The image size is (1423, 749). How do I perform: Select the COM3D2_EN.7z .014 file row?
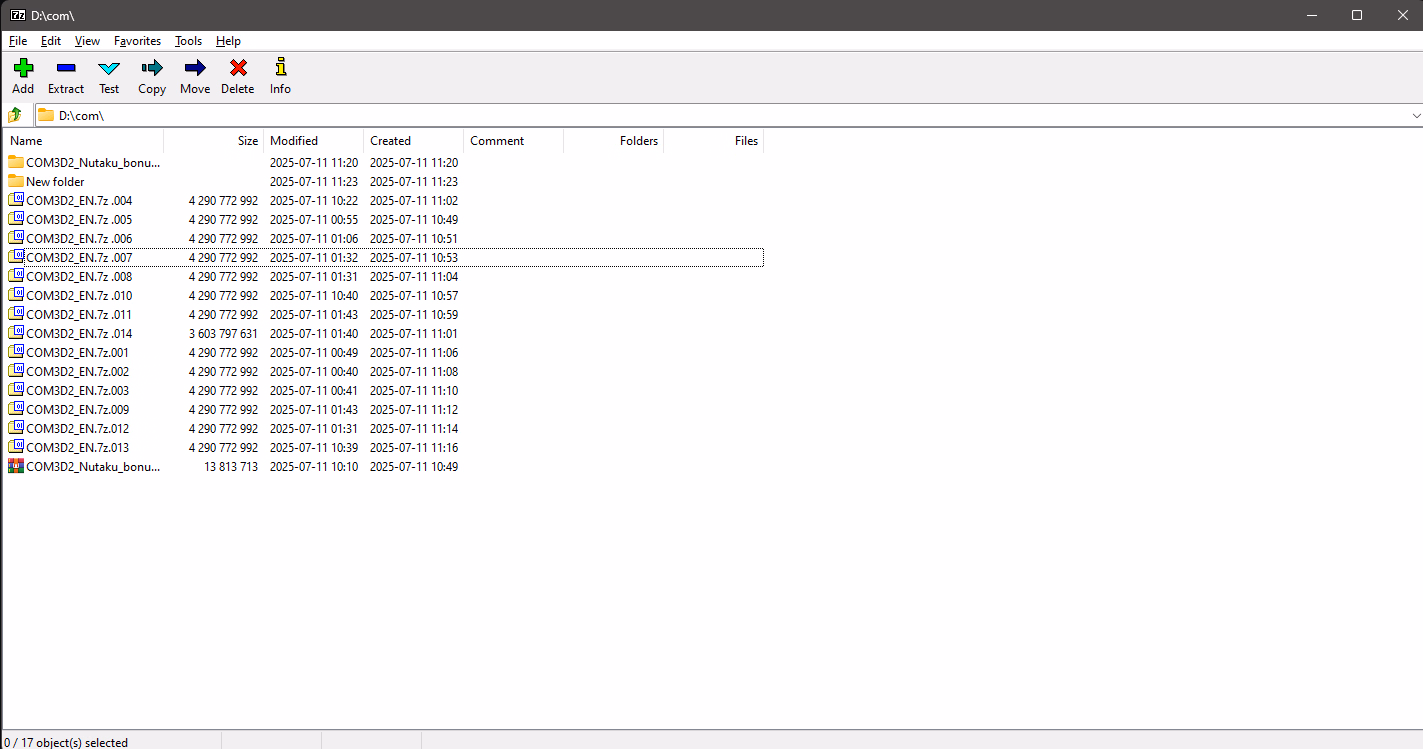coord(79,334)
